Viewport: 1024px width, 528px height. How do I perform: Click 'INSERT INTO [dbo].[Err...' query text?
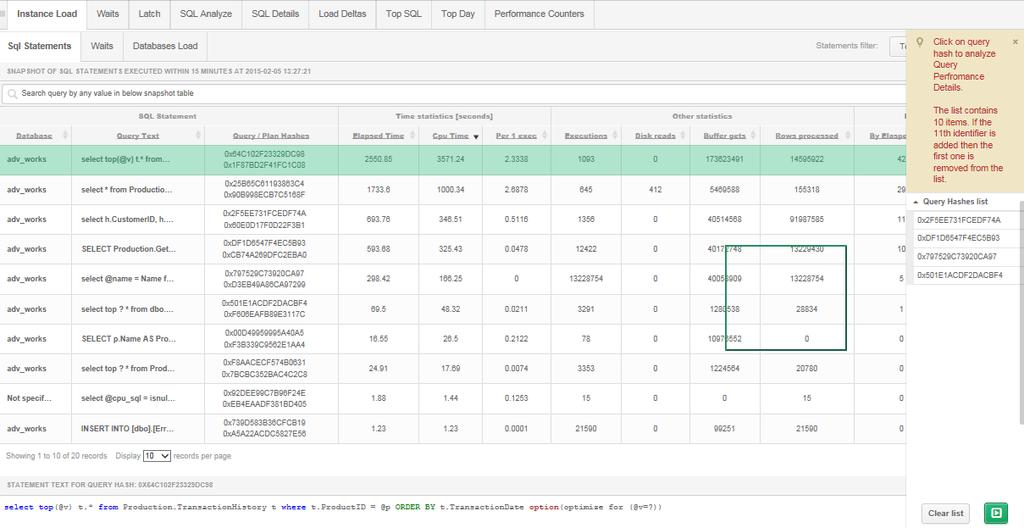[x=128, y=429]
